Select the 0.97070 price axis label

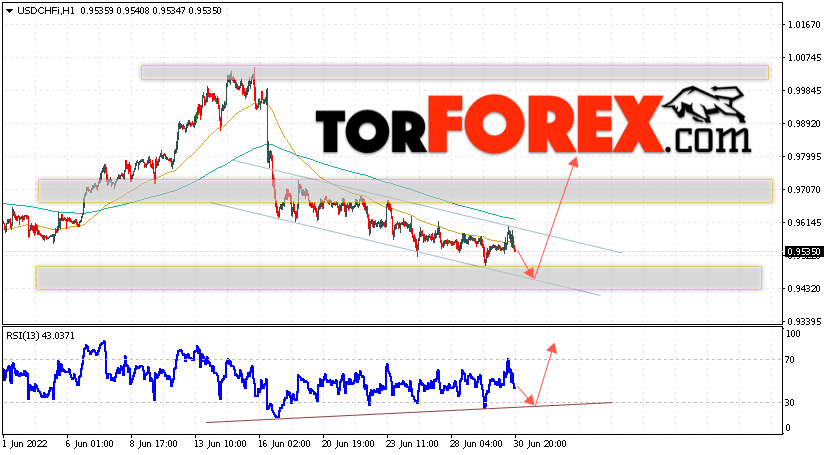(804, 189)
